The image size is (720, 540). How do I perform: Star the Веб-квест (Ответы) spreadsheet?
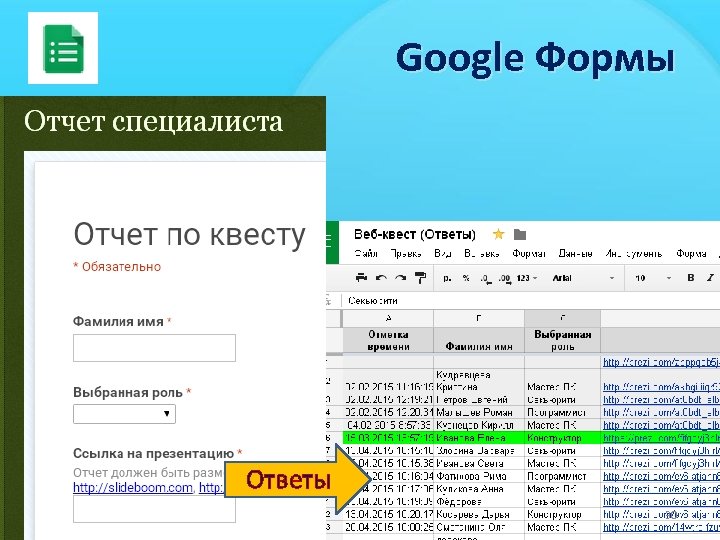[498, 235]
